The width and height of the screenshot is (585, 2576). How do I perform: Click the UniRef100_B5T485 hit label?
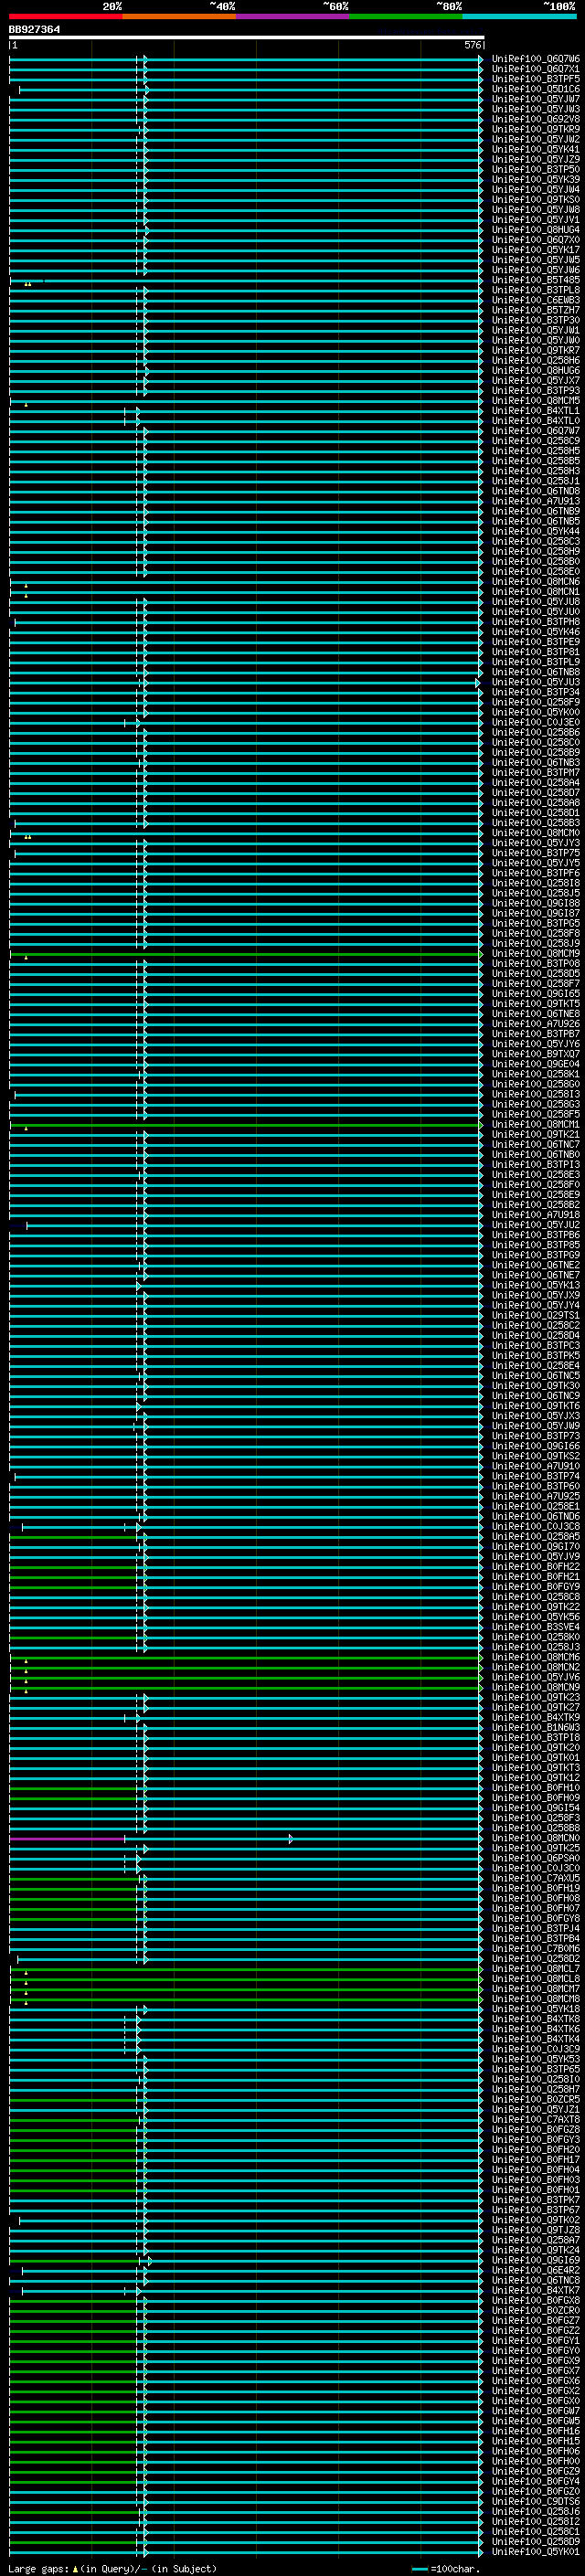tap(536, 280)
